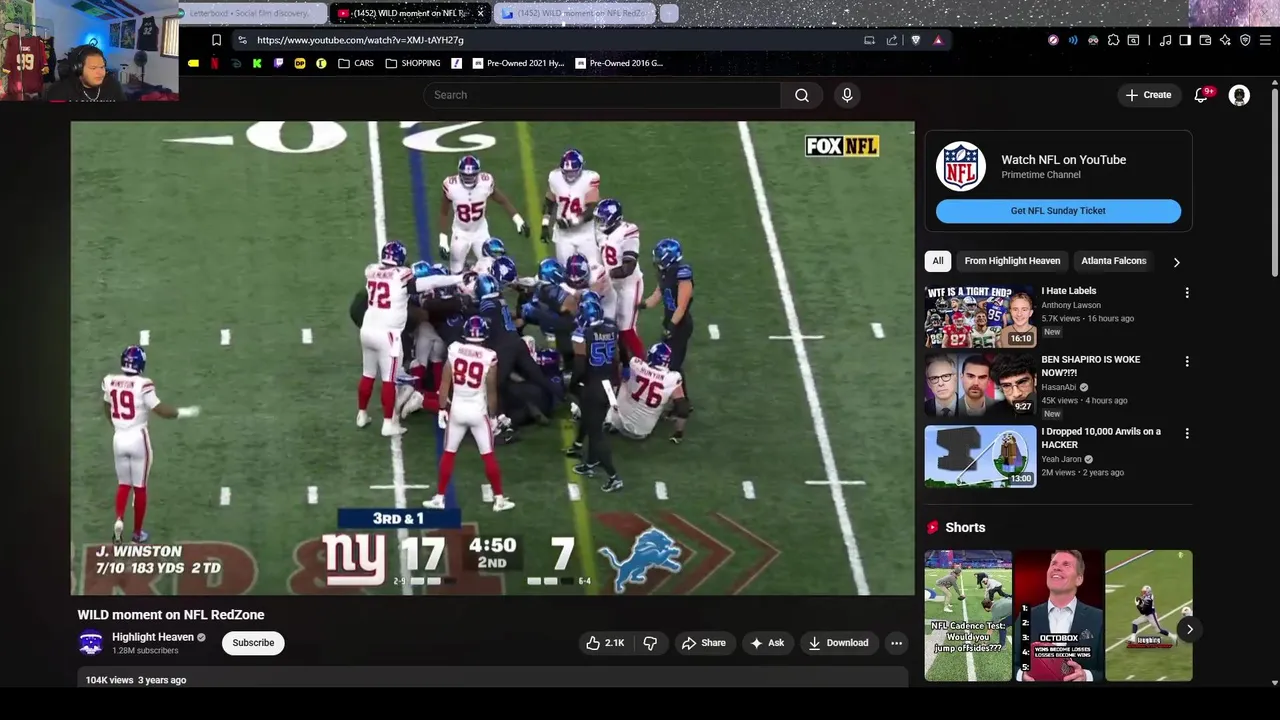Click WILD moment on NFL RedZone title
The width and height of the screenshot is (1280, 720).
pyautogui.click(x=171, y=615)
